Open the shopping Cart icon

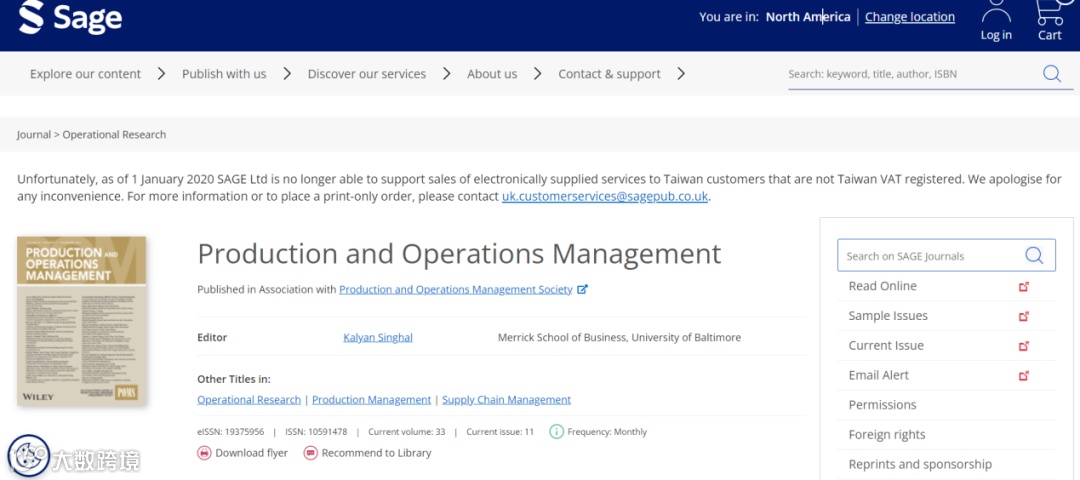click(1050, 12)
